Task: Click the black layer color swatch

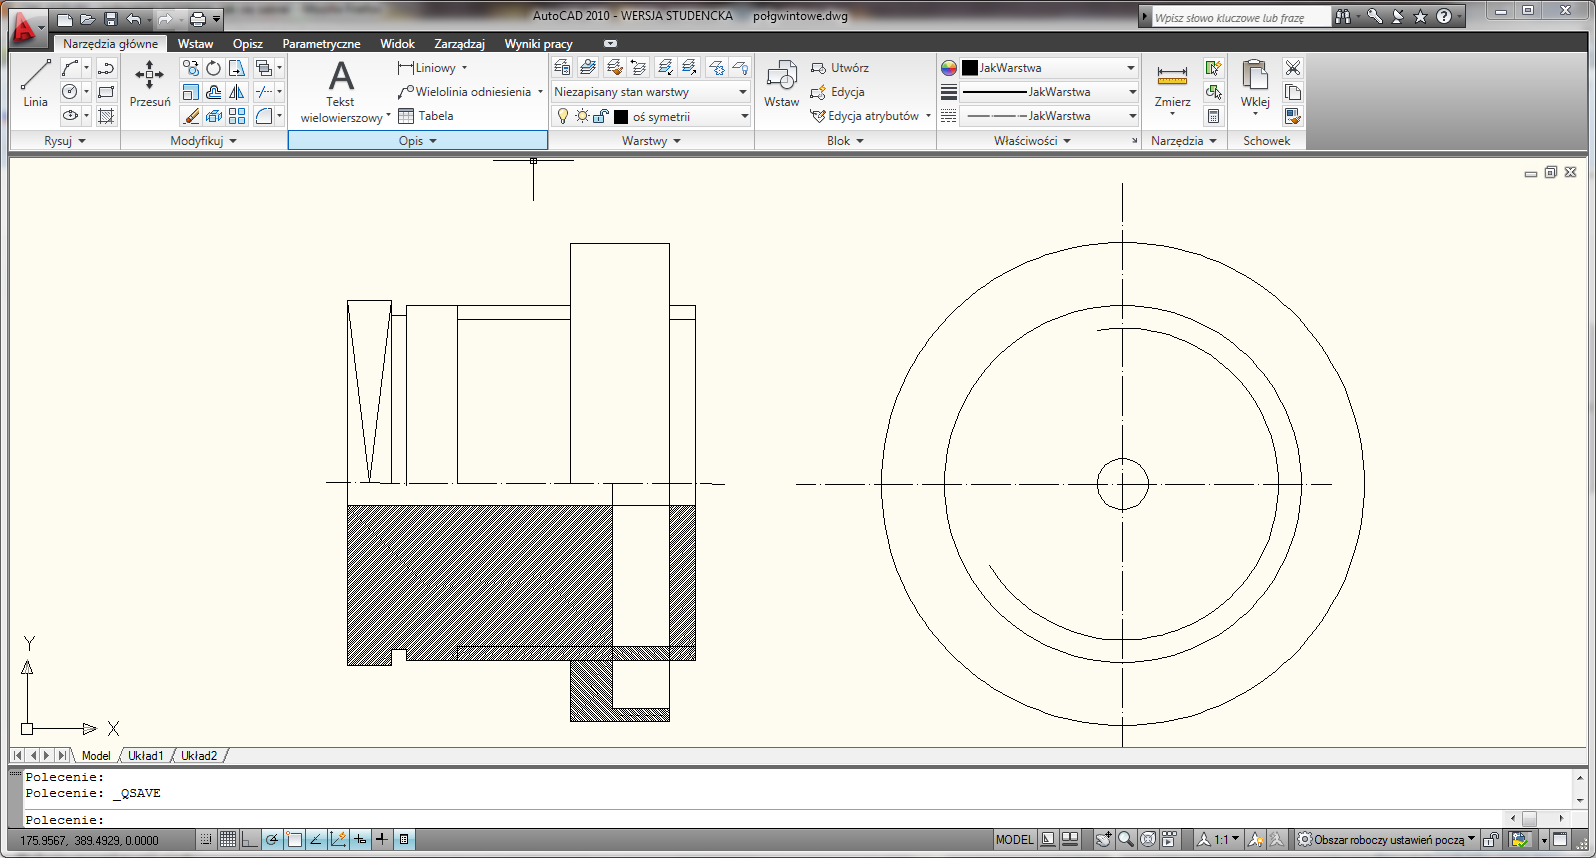Action: 621,117
